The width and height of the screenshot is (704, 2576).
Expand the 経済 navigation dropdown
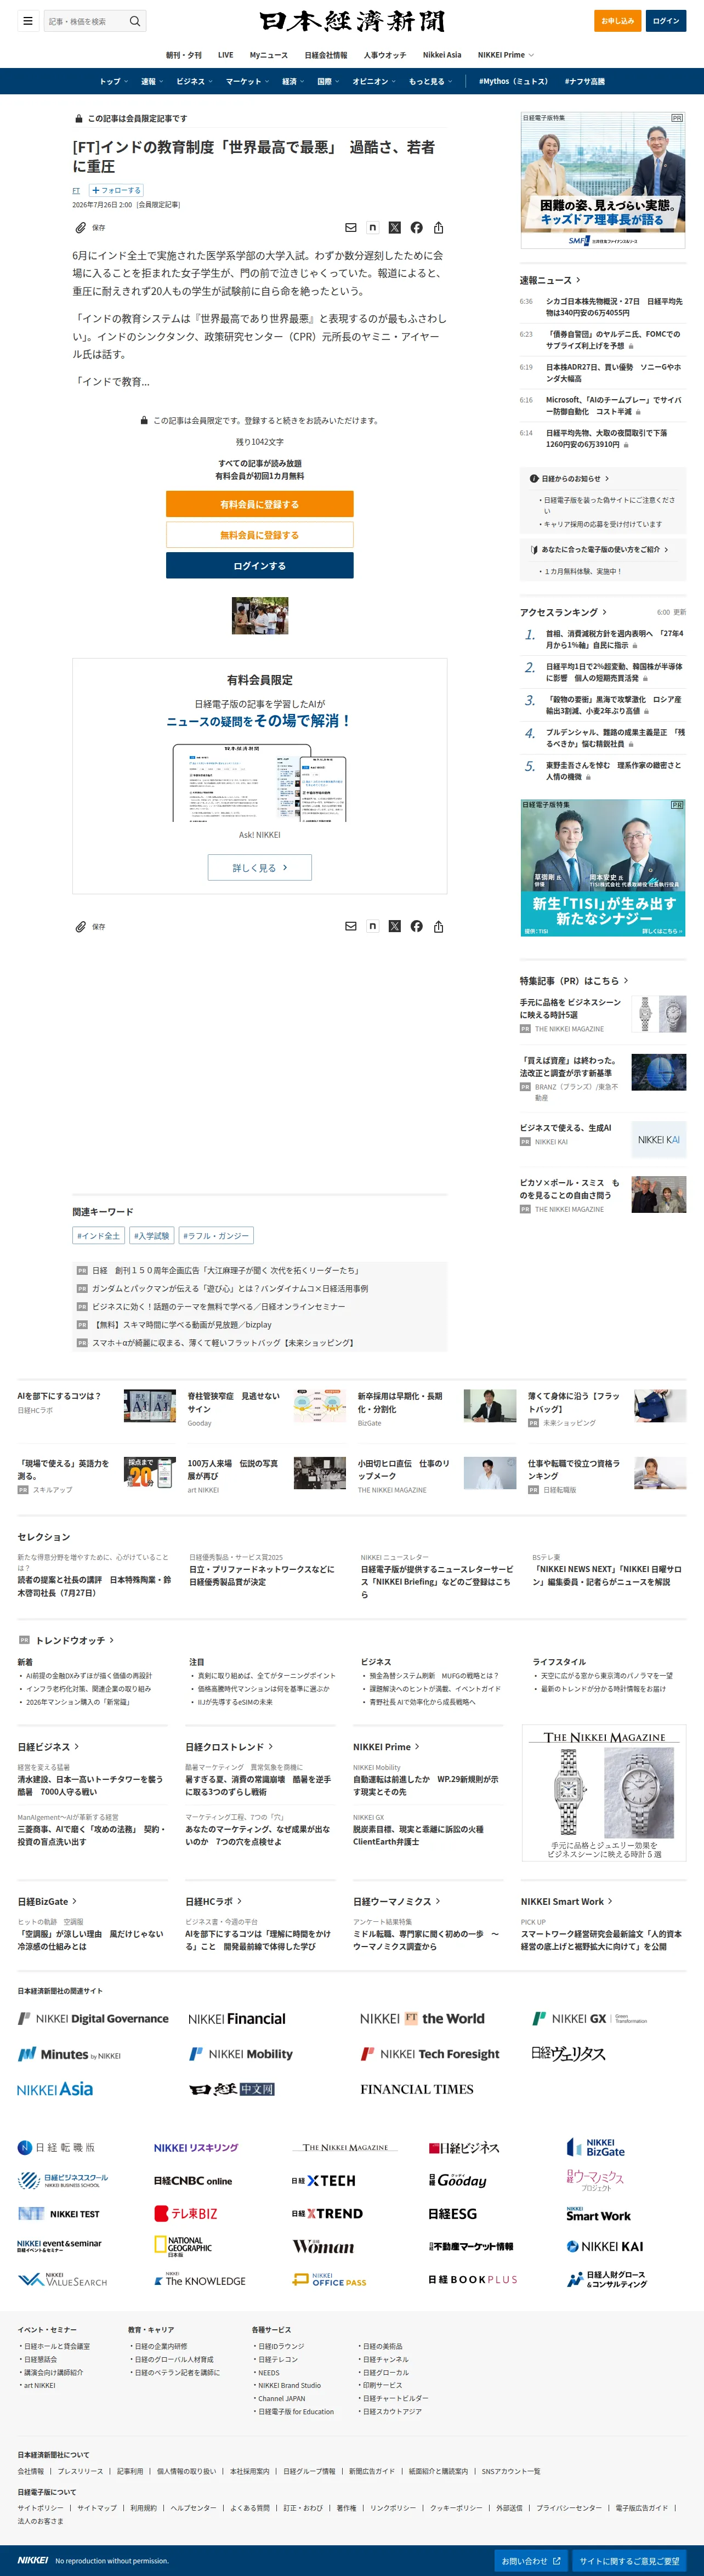click(x=293, y=82)
